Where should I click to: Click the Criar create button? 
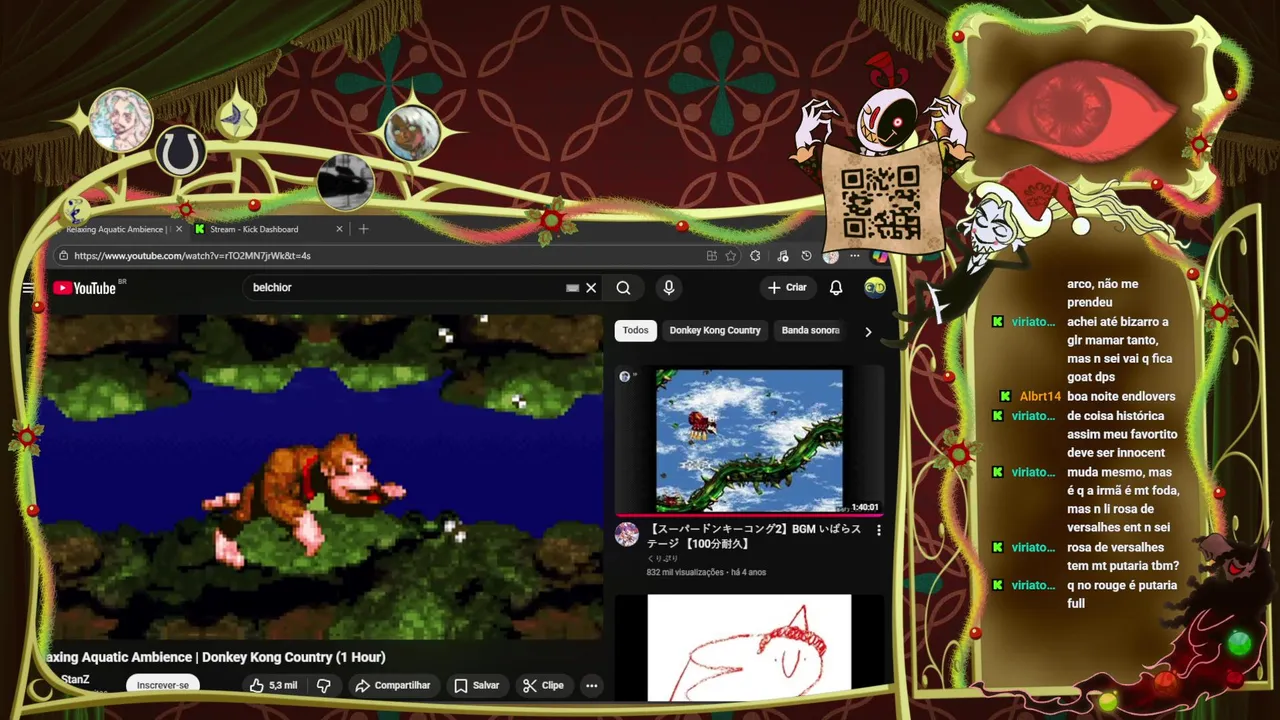point(787,288)
